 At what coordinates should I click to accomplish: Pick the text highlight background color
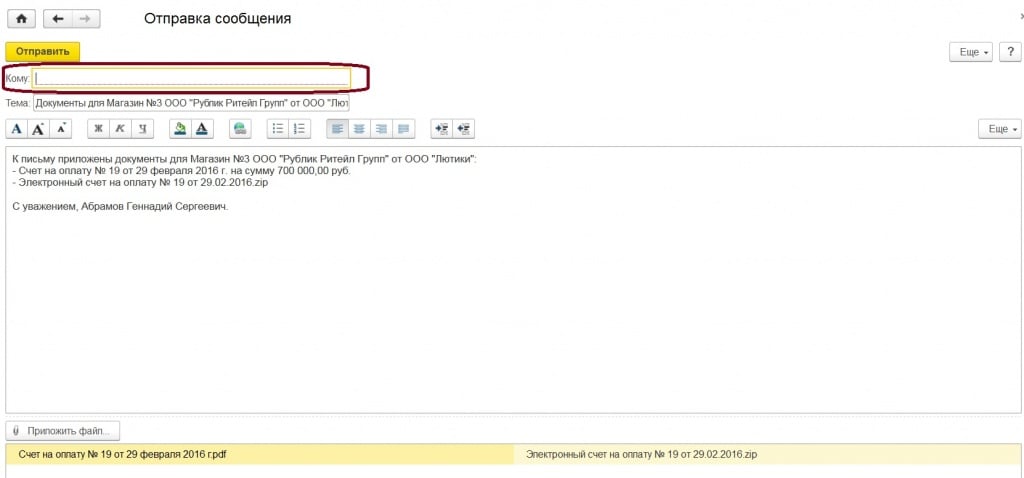(x=180, y=129)
